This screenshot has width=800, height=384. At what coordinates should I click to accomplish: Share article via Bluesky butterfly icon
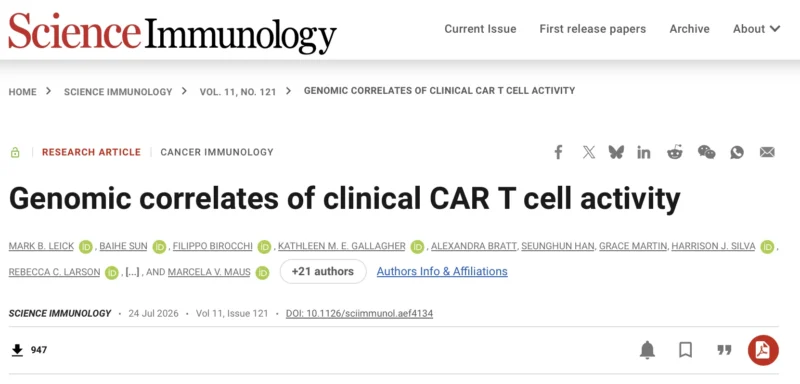(616, 152)
